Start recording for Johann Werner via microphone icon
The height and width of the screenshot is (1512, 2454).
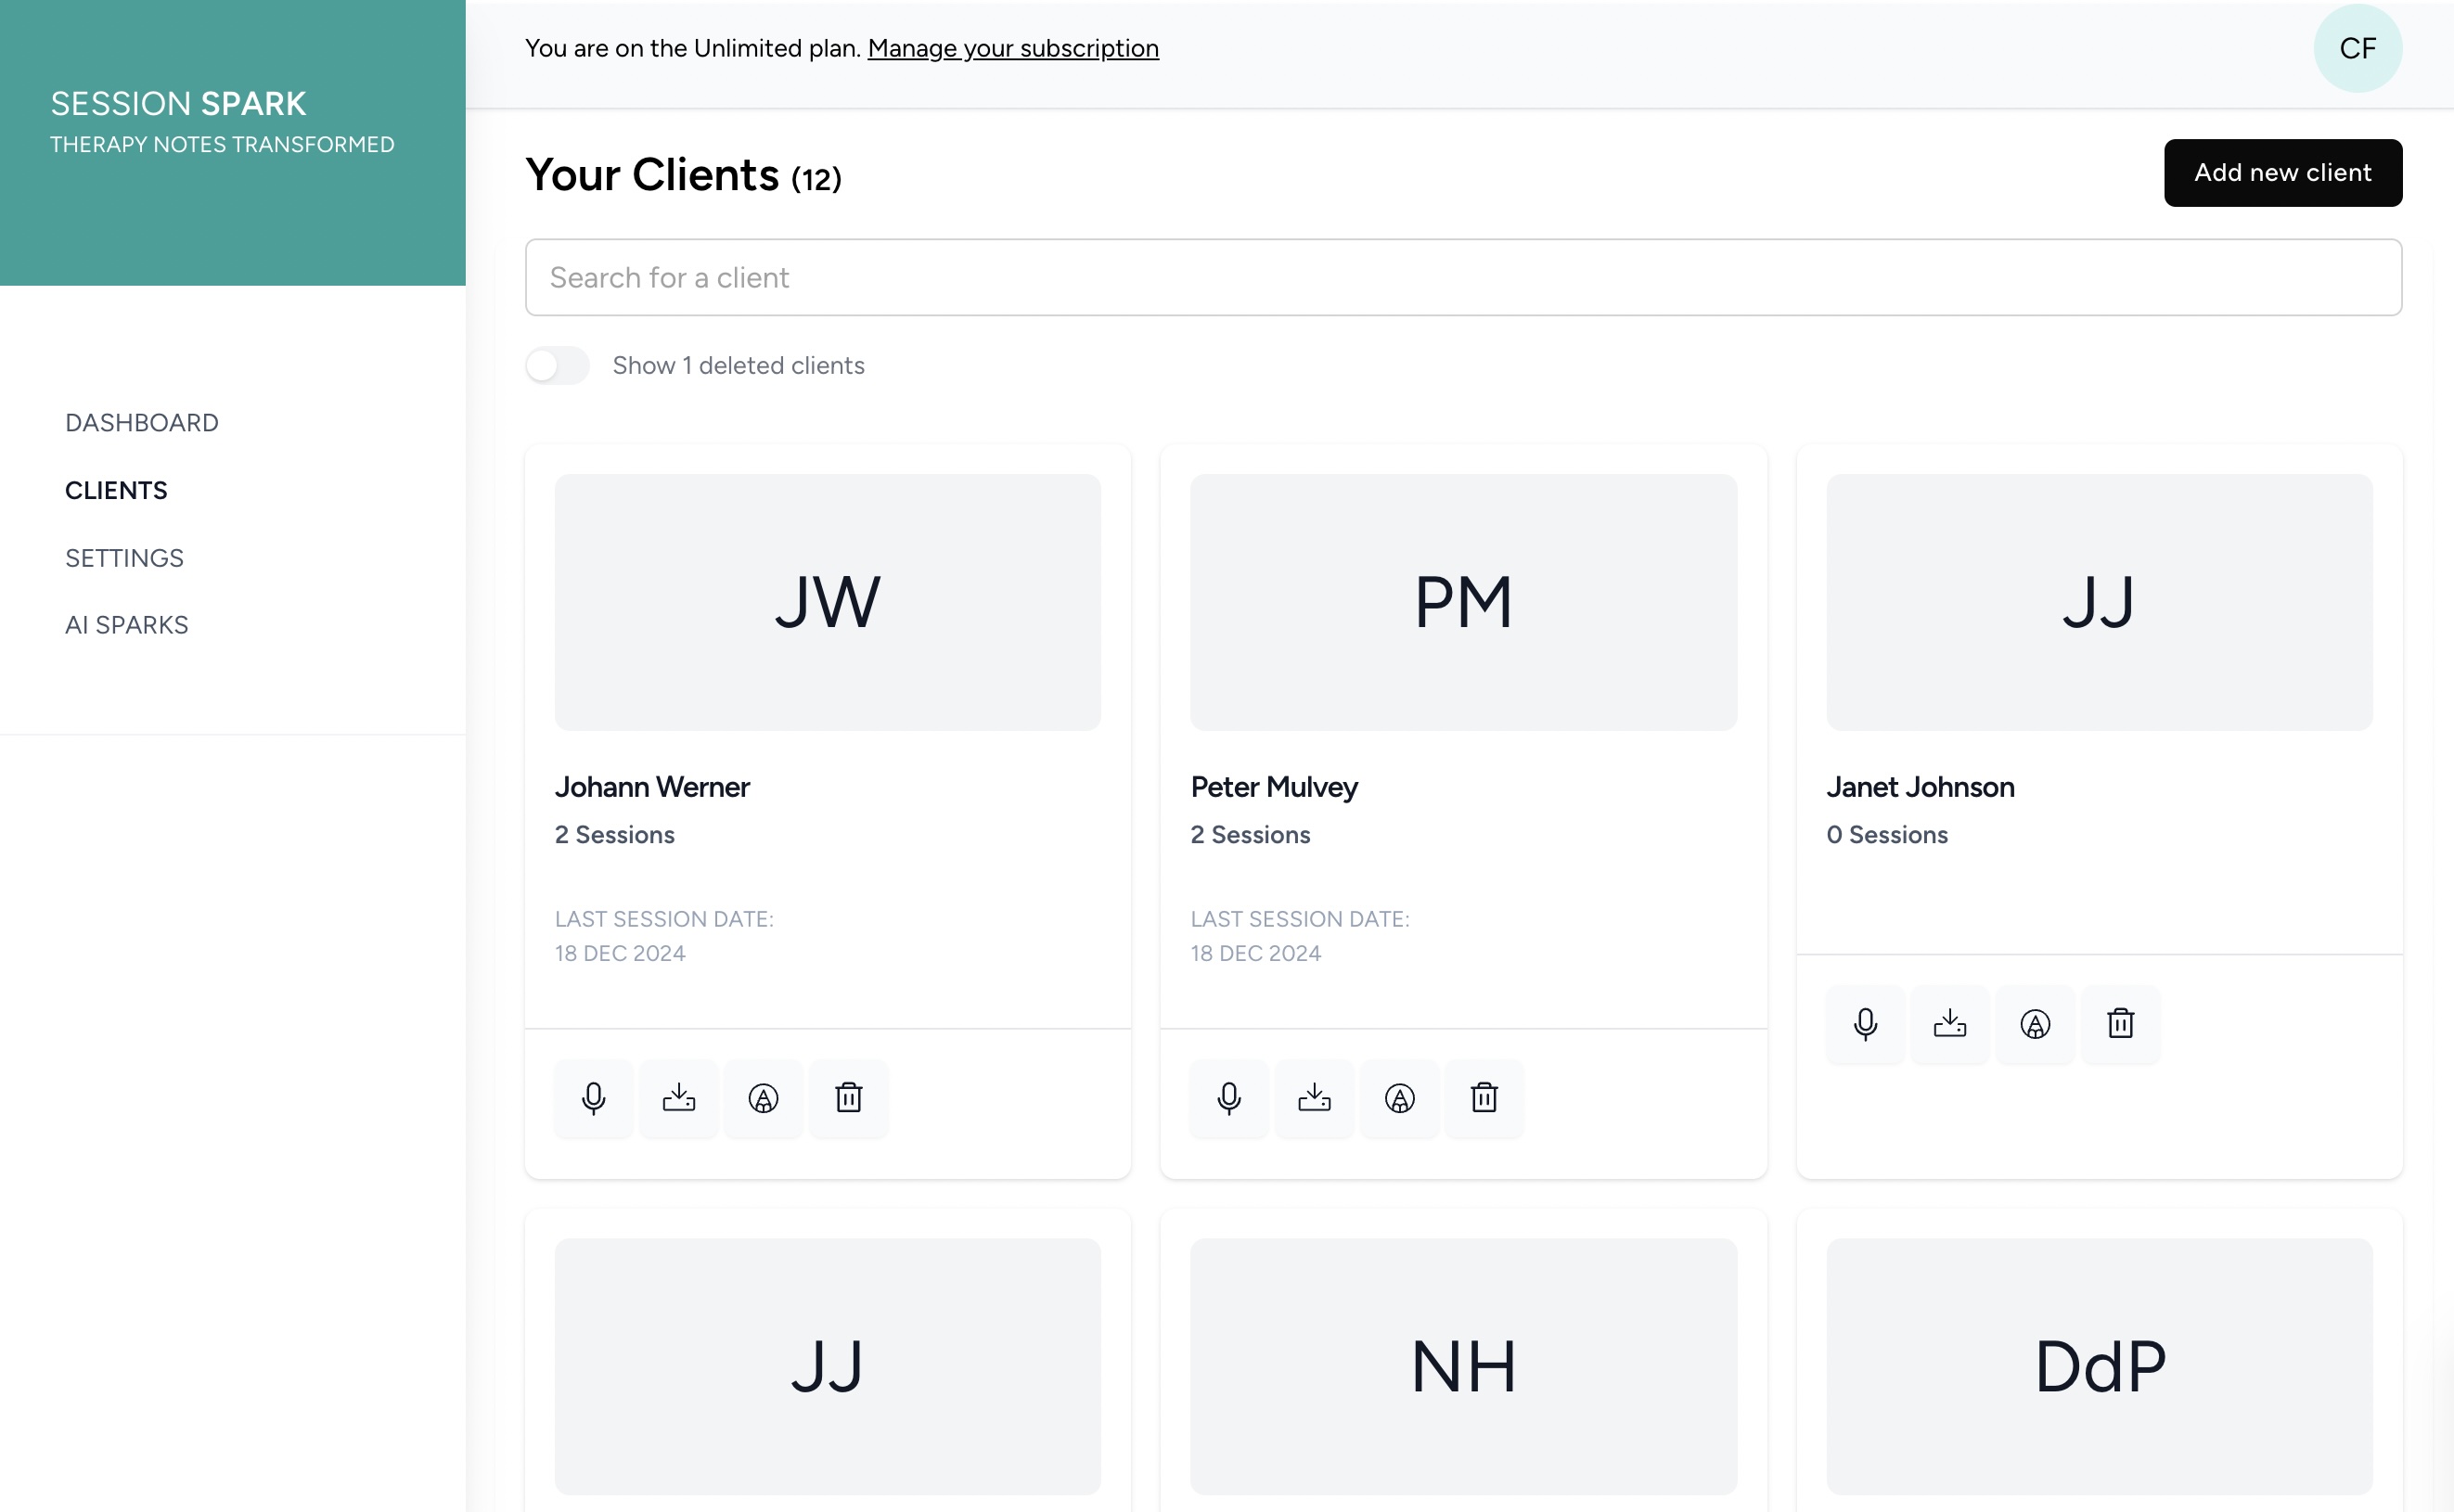594,1098
